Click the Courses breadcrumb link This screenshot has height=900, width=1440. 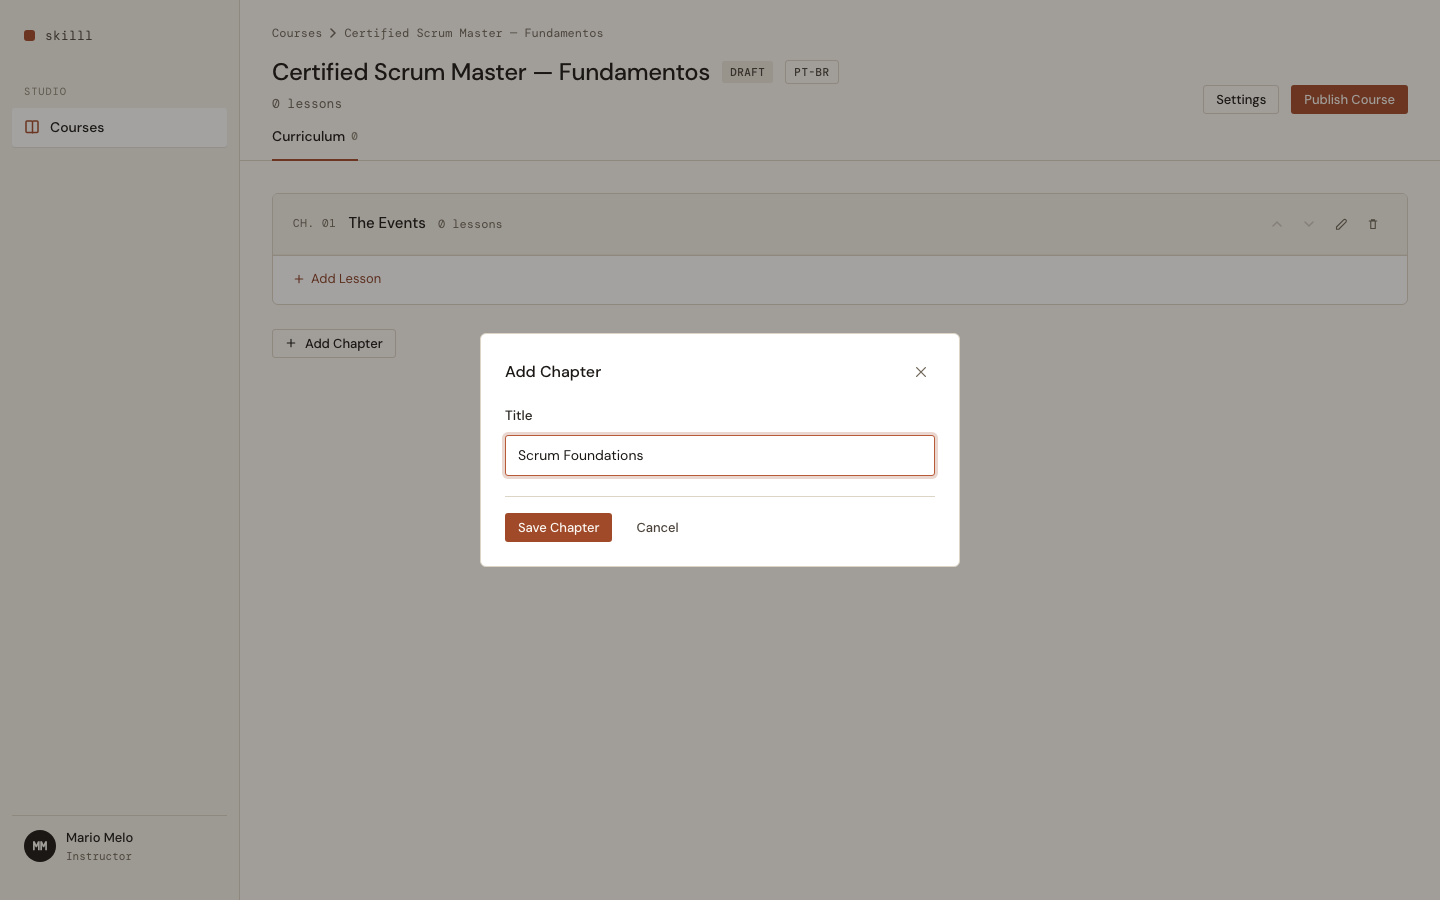[x=297, y=33]
